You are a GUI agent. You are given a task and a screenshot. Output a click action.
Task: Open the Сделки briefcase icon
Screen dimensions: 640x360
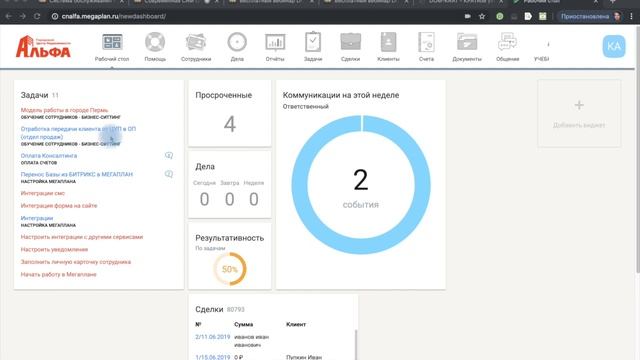point(351,42)
